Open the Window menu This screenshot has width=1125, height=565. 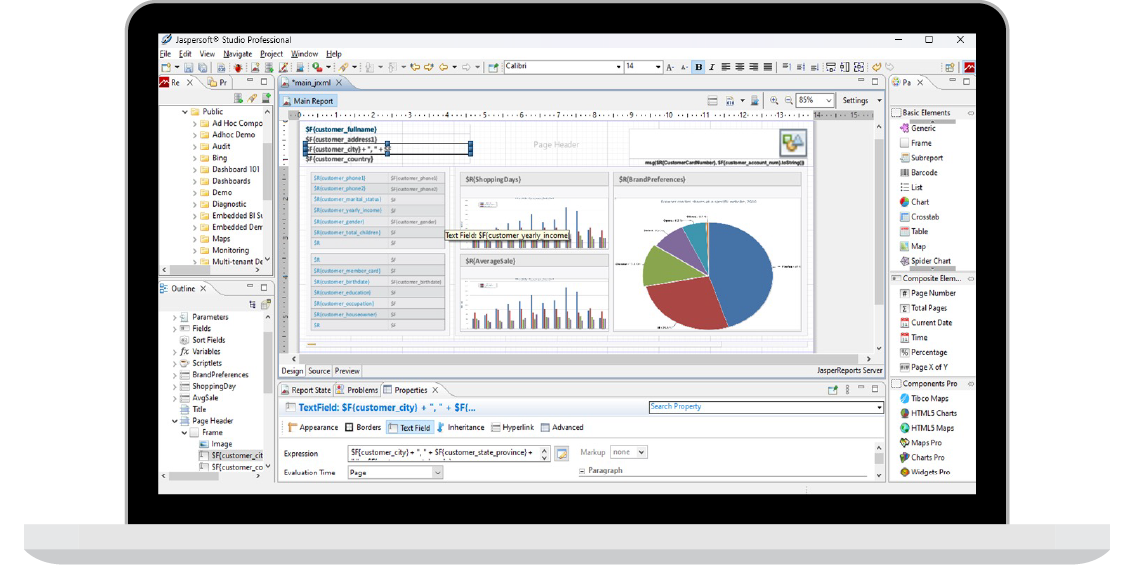304,54
